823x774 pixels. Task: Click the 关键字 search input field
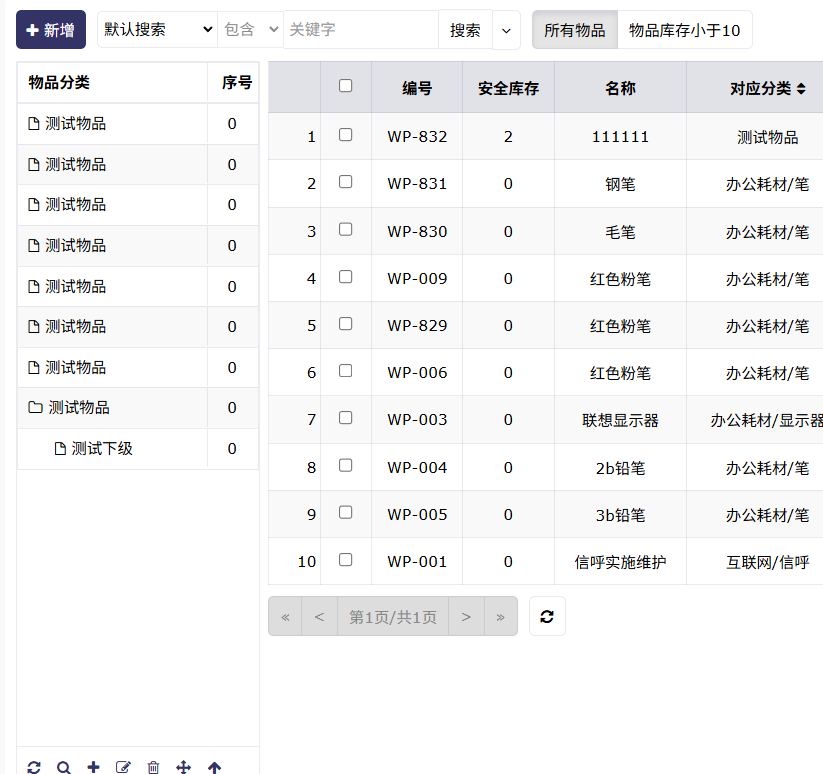(360, 30)
